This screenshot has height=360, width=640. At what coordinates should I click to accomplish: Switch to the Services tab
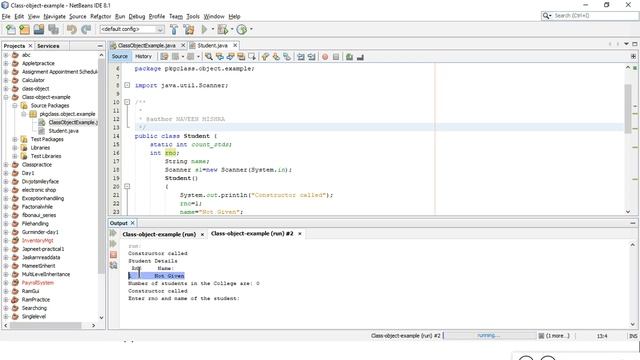point(48,46)
